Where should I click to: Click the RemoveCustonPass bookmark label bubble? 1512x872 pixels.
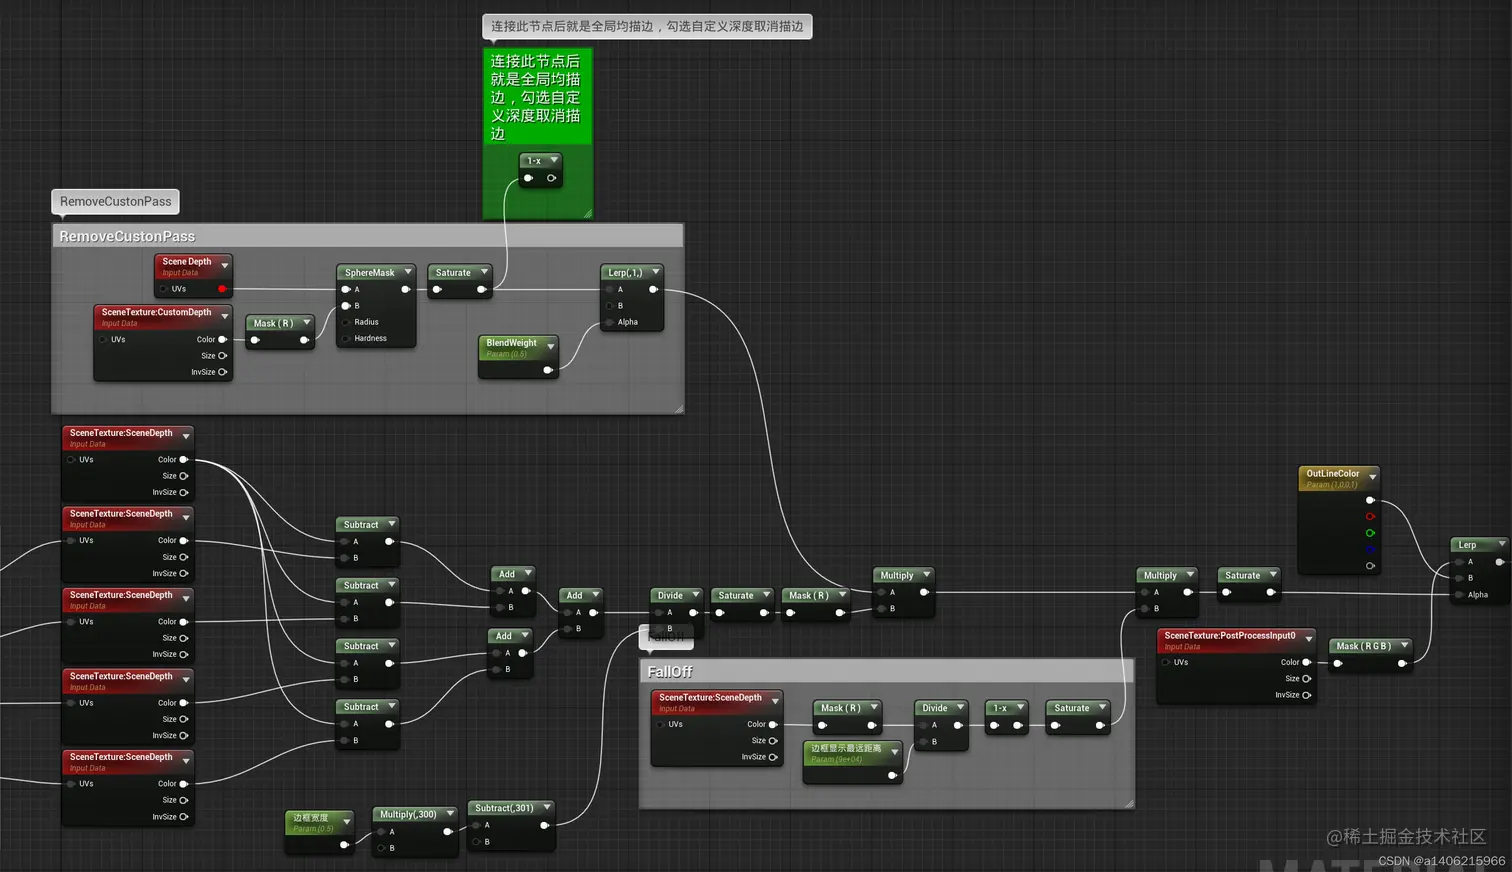click(x=114, y=201)
